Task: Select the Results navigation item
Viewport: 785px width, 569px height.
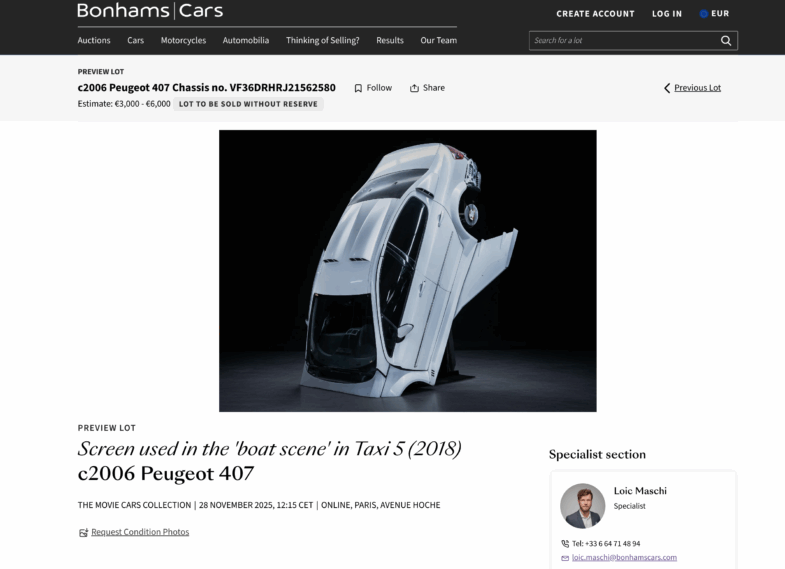Action: click(x=389, y=41)
